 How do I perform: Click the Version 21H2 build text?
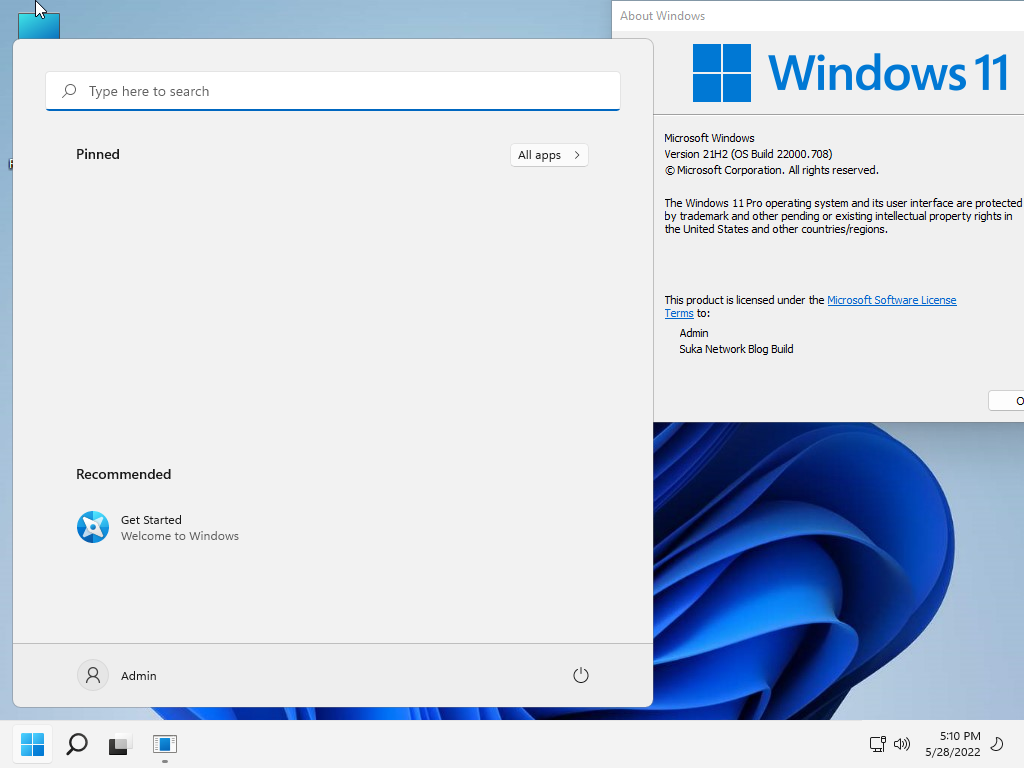click(748, 154)
